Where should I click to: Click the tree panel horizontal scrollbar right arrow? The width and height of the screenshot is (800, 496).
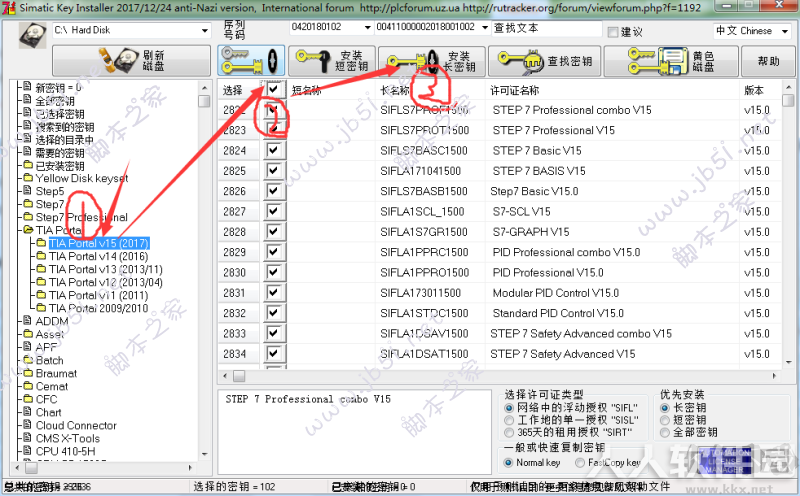(x=190, y=467)
